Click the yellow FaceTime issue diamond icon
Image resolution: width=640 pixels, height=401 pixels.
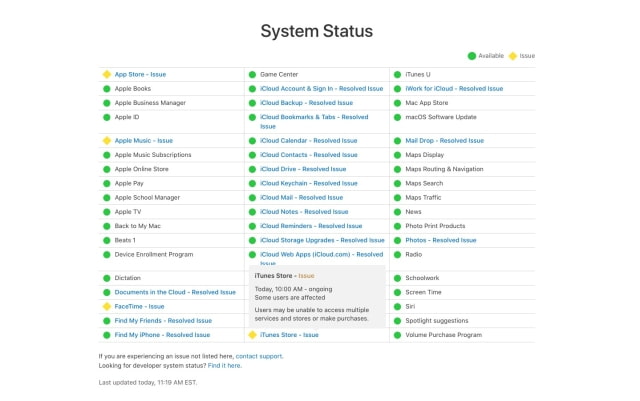(106, 306)
